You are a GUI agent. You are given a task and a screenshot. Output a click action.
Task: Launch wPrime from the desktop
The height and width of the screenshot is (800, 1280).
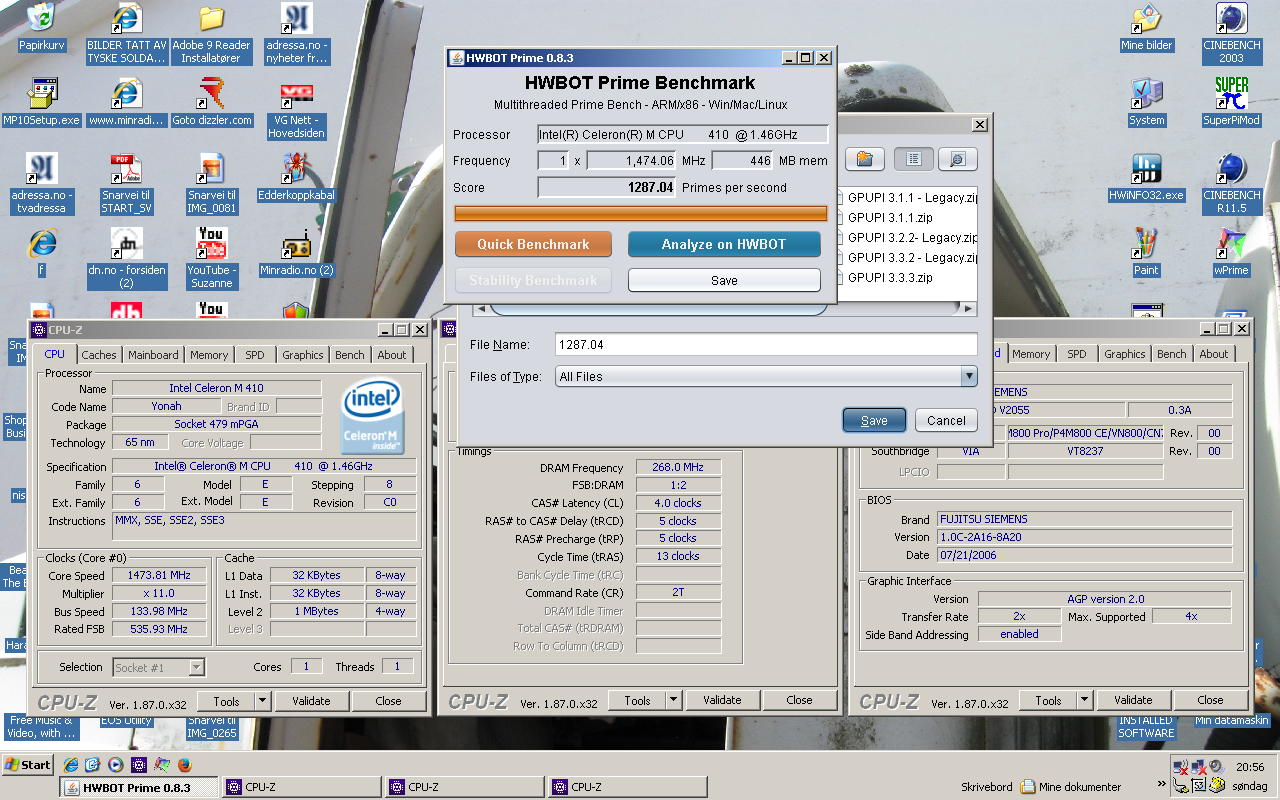click(1231, 253)
